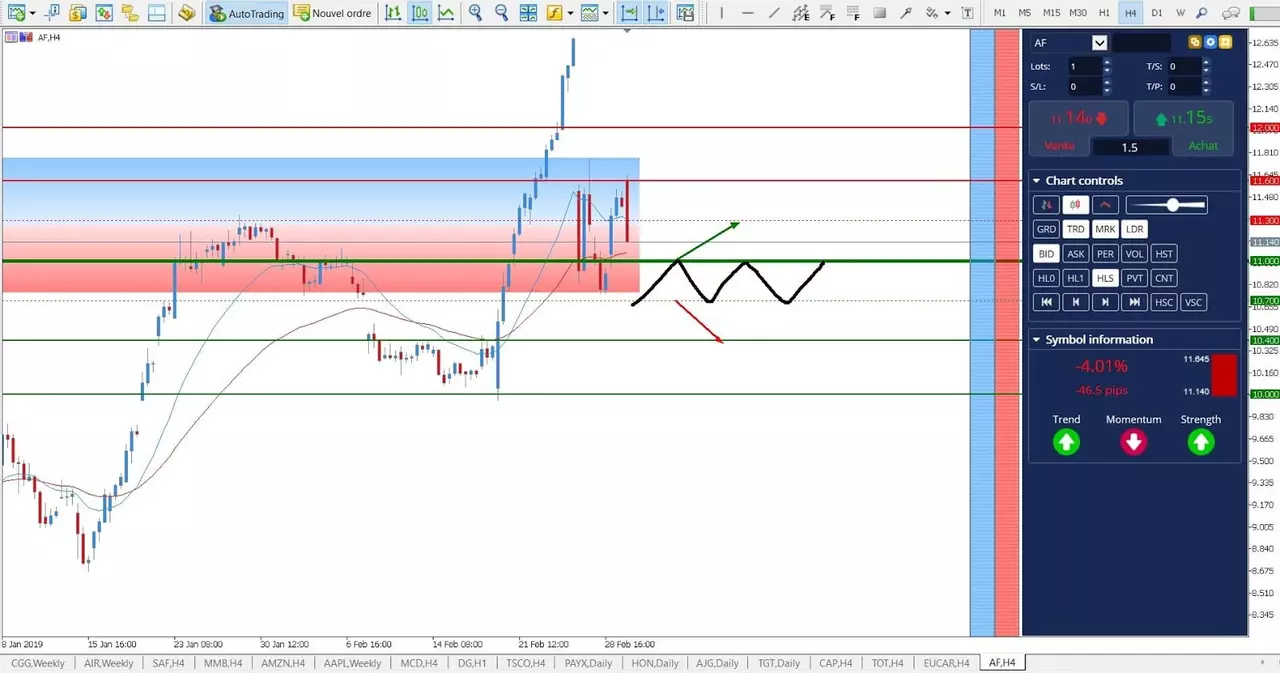Click the search magnifier icon
Viewport: 1280px width, 673px height.
pos(1203,13)
